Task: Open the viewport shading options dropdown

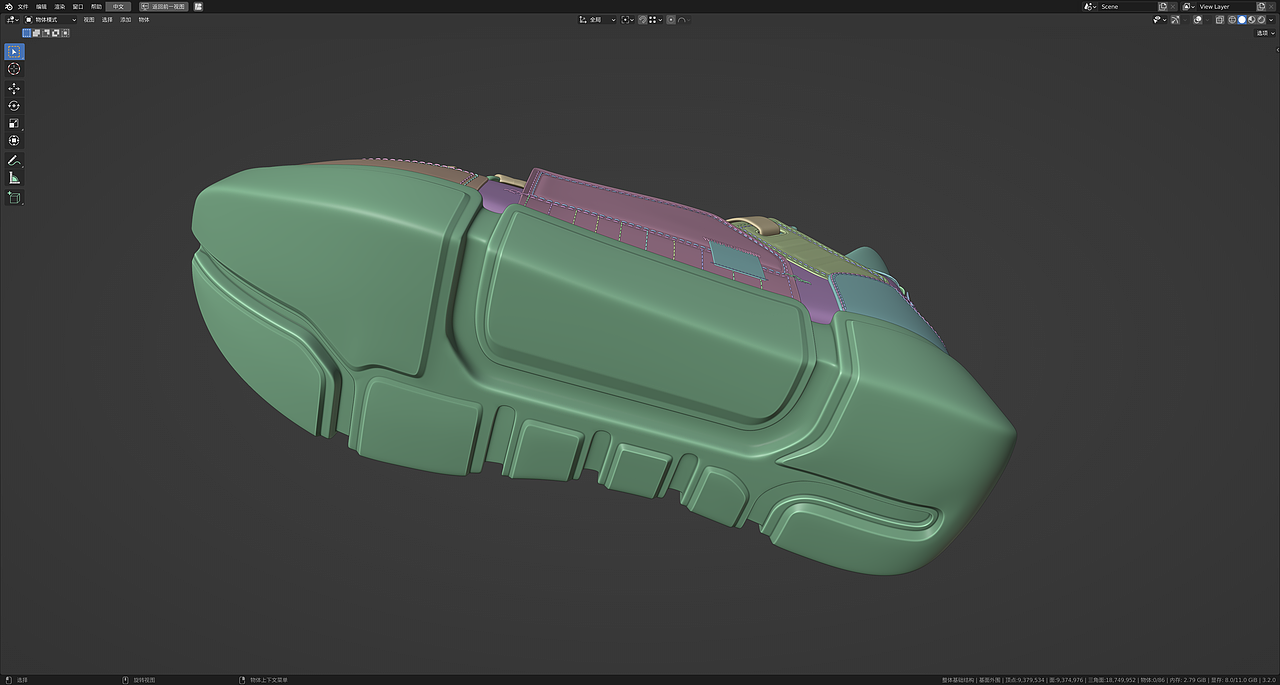Action: (1271, 20)
